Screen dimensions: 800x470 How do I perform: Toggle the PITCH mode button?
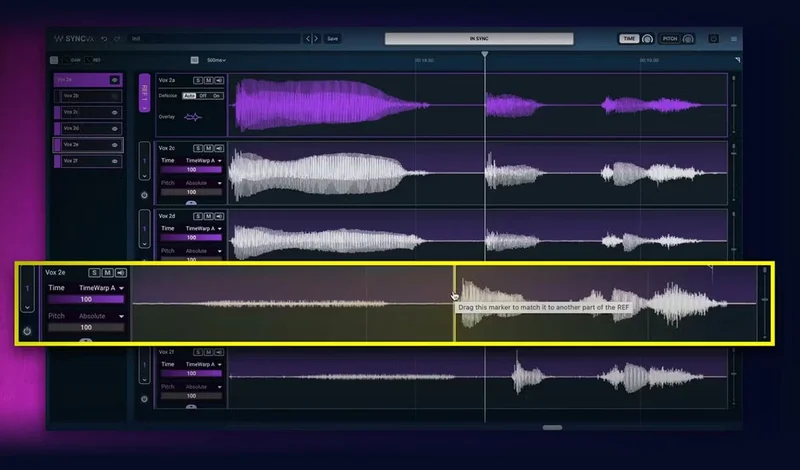(x=670, y=39)
